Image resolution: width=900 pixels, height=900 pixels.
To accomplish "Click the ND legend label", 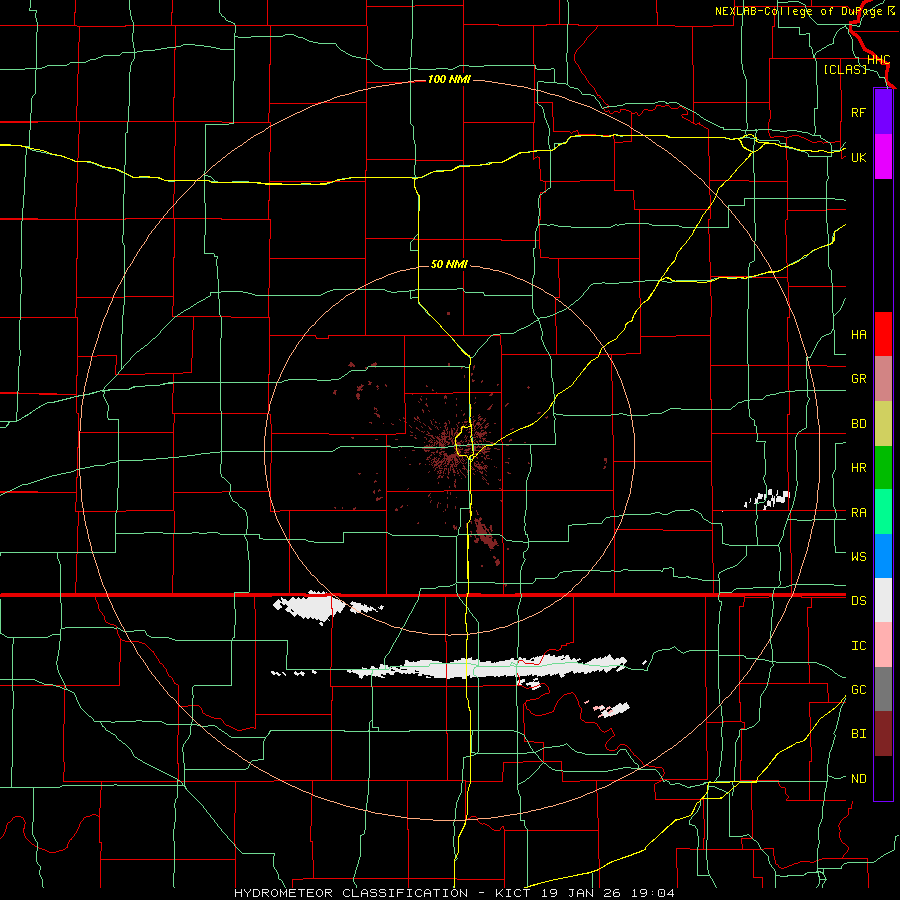I will 858,778.
